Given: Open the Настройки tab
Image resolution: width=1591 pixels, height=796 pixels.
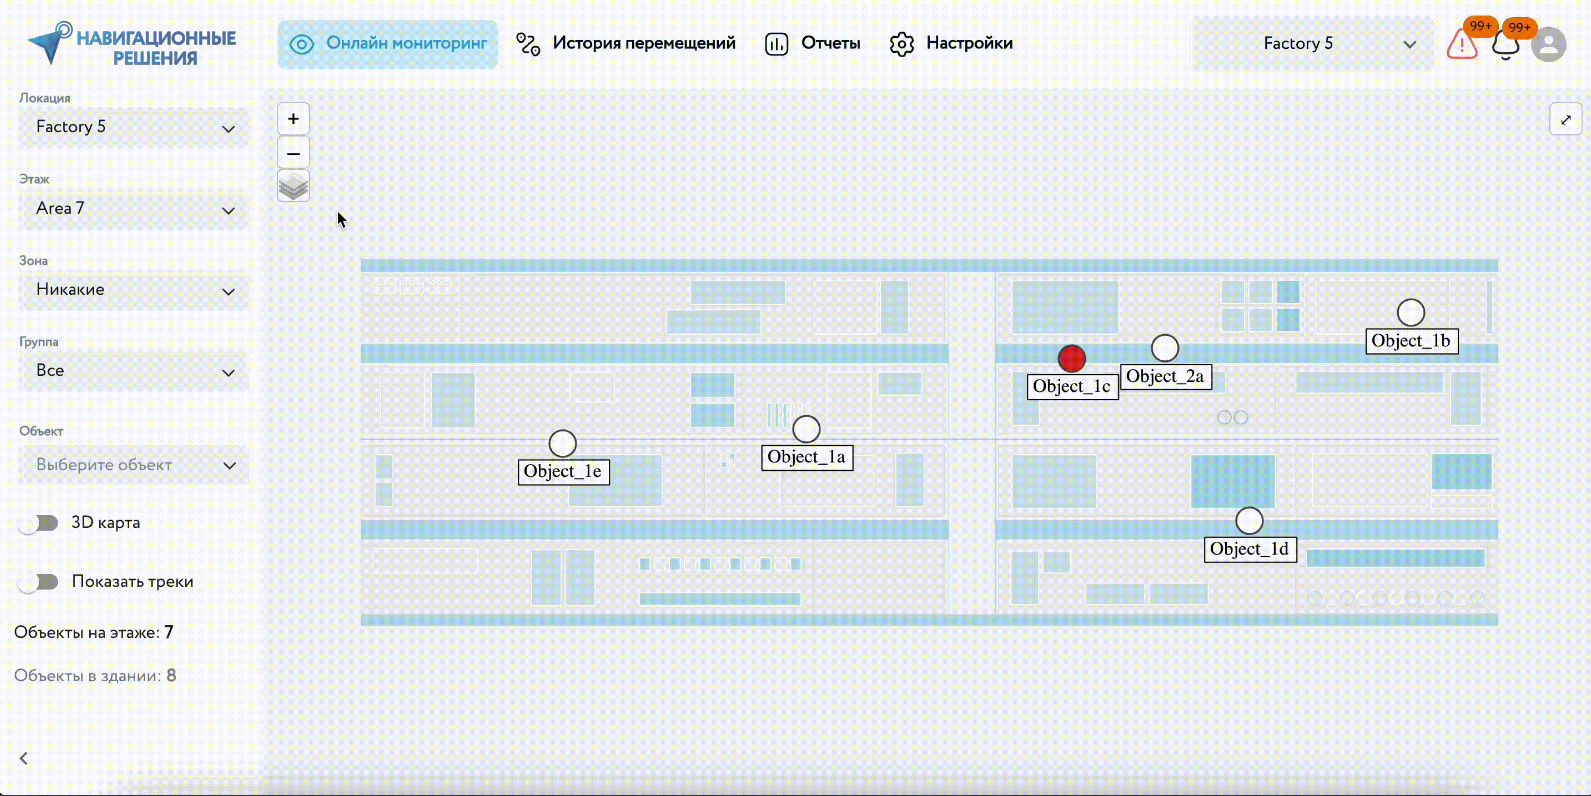Looking at the screenshot, I should pyautogui.click(x=951, y=44).
